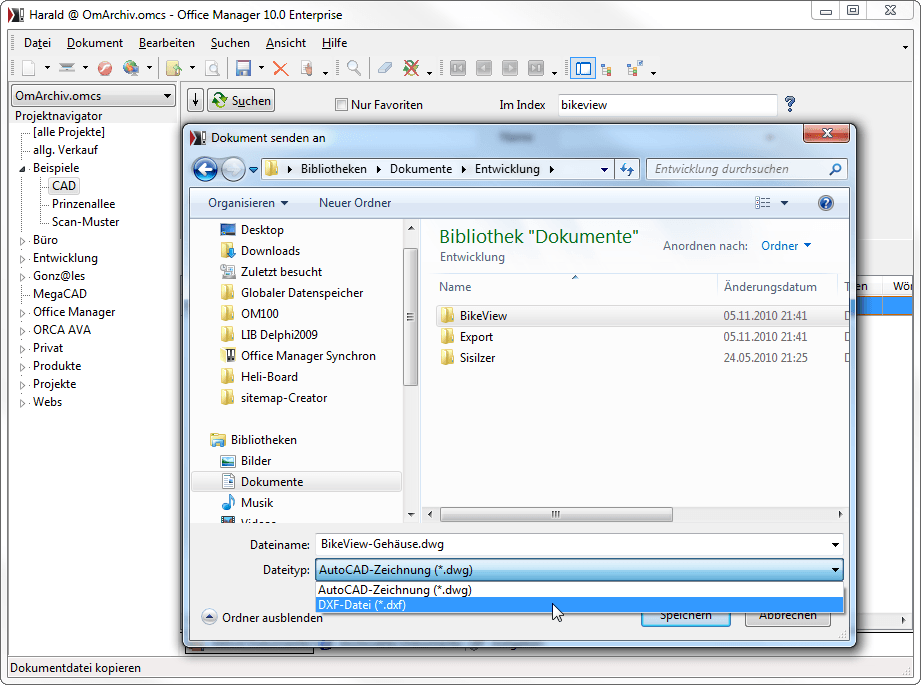Open the Suchen menu
Viewport: 921px width, 685px height.
230,43
